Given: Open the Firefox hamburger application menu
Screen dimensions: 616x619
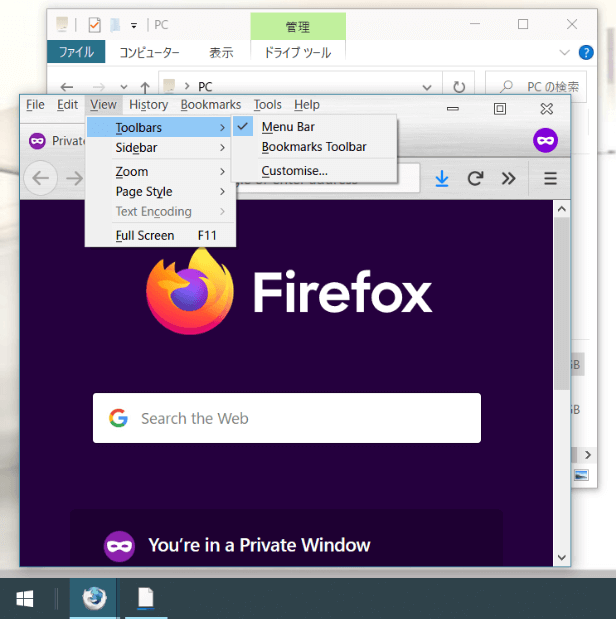Looking at the screenshot, I should (x=550, y=179).
